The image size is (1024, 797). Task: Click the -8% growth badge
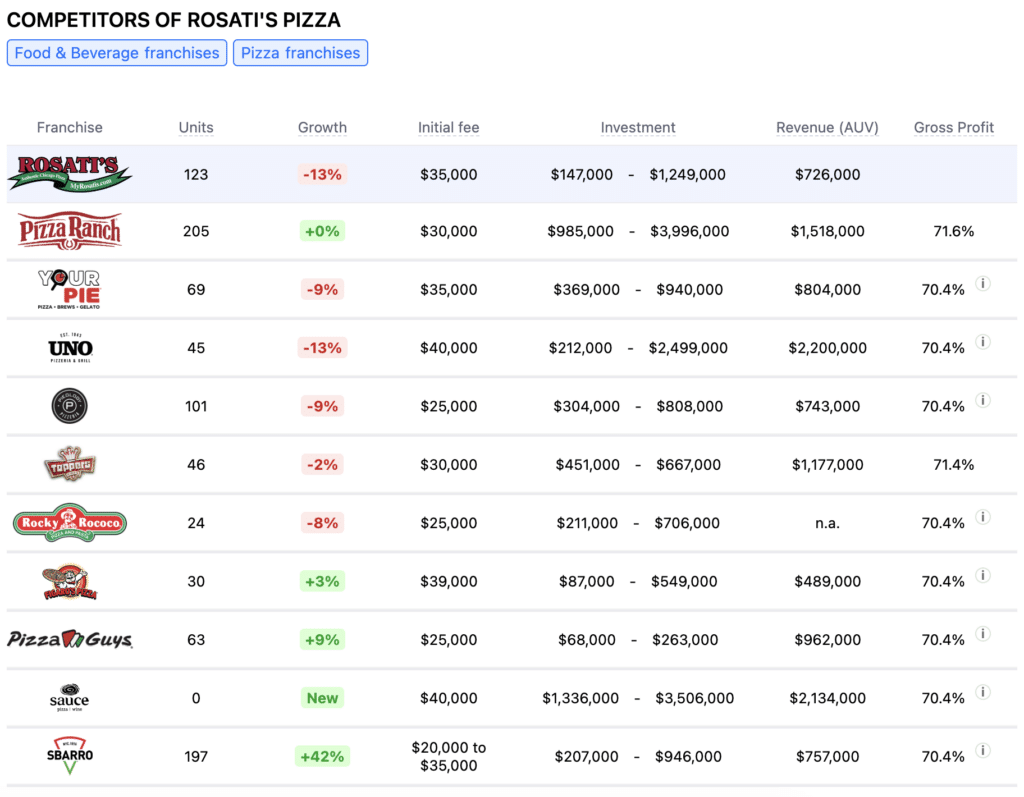322,523
